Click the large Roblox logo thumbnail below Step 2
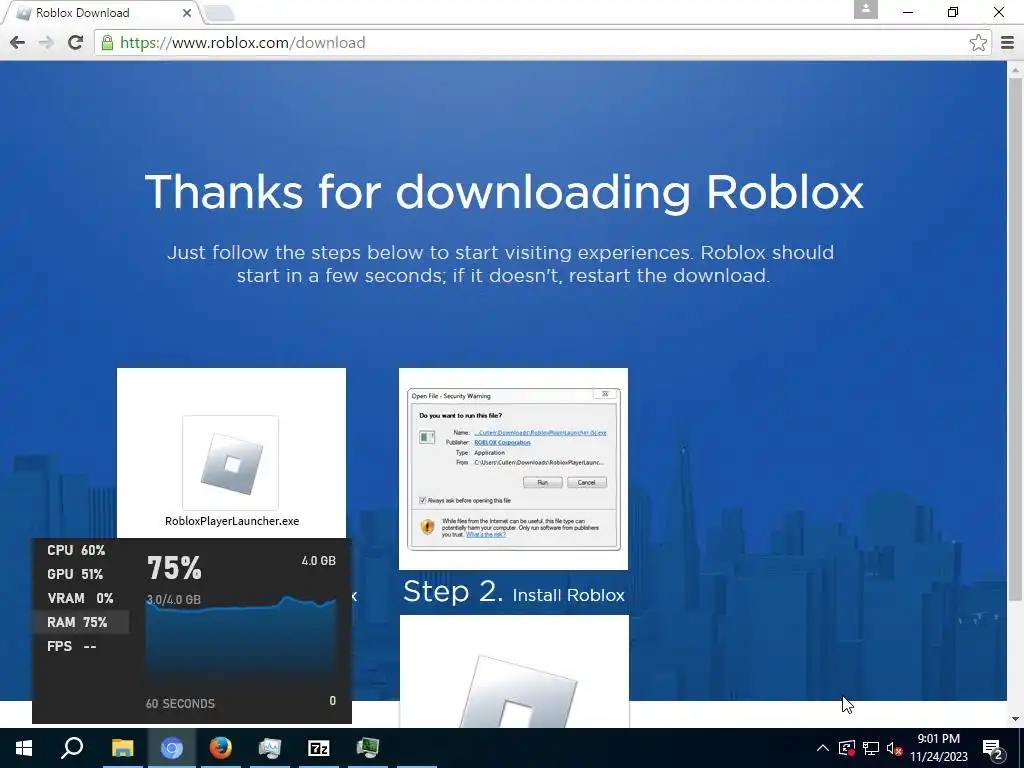 [x=514, y=671]
